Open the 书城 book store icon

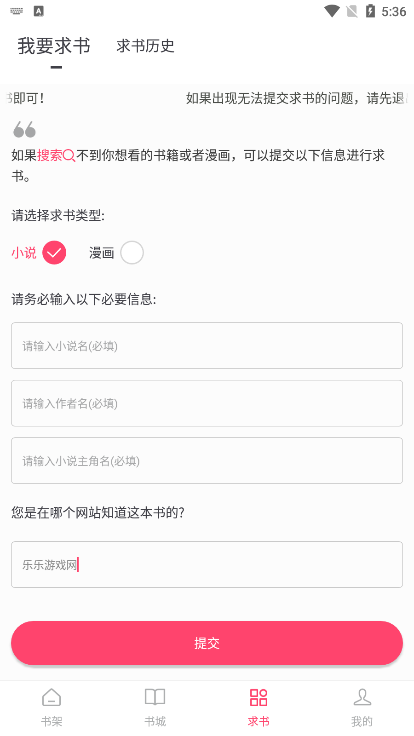pos(155,698)
